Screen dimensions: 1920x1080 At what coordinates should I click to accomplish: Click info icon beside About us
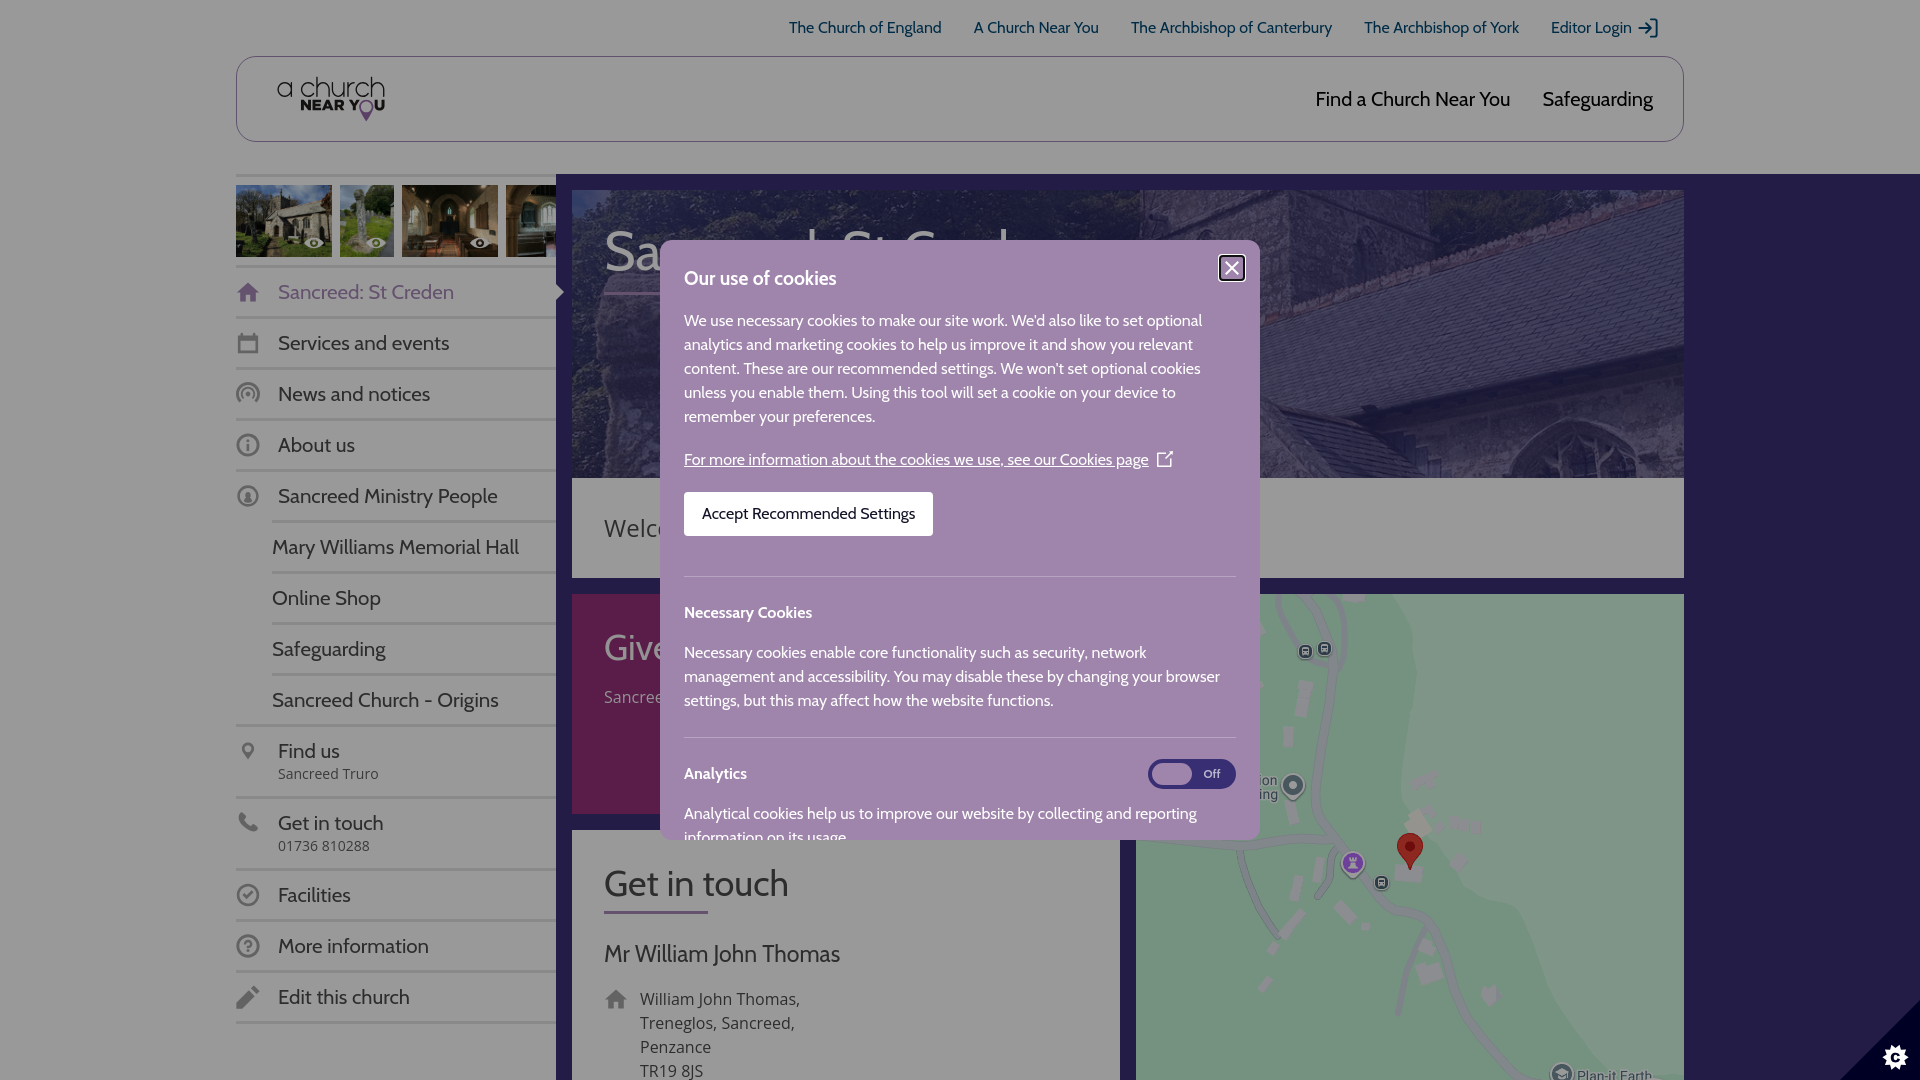248,445
